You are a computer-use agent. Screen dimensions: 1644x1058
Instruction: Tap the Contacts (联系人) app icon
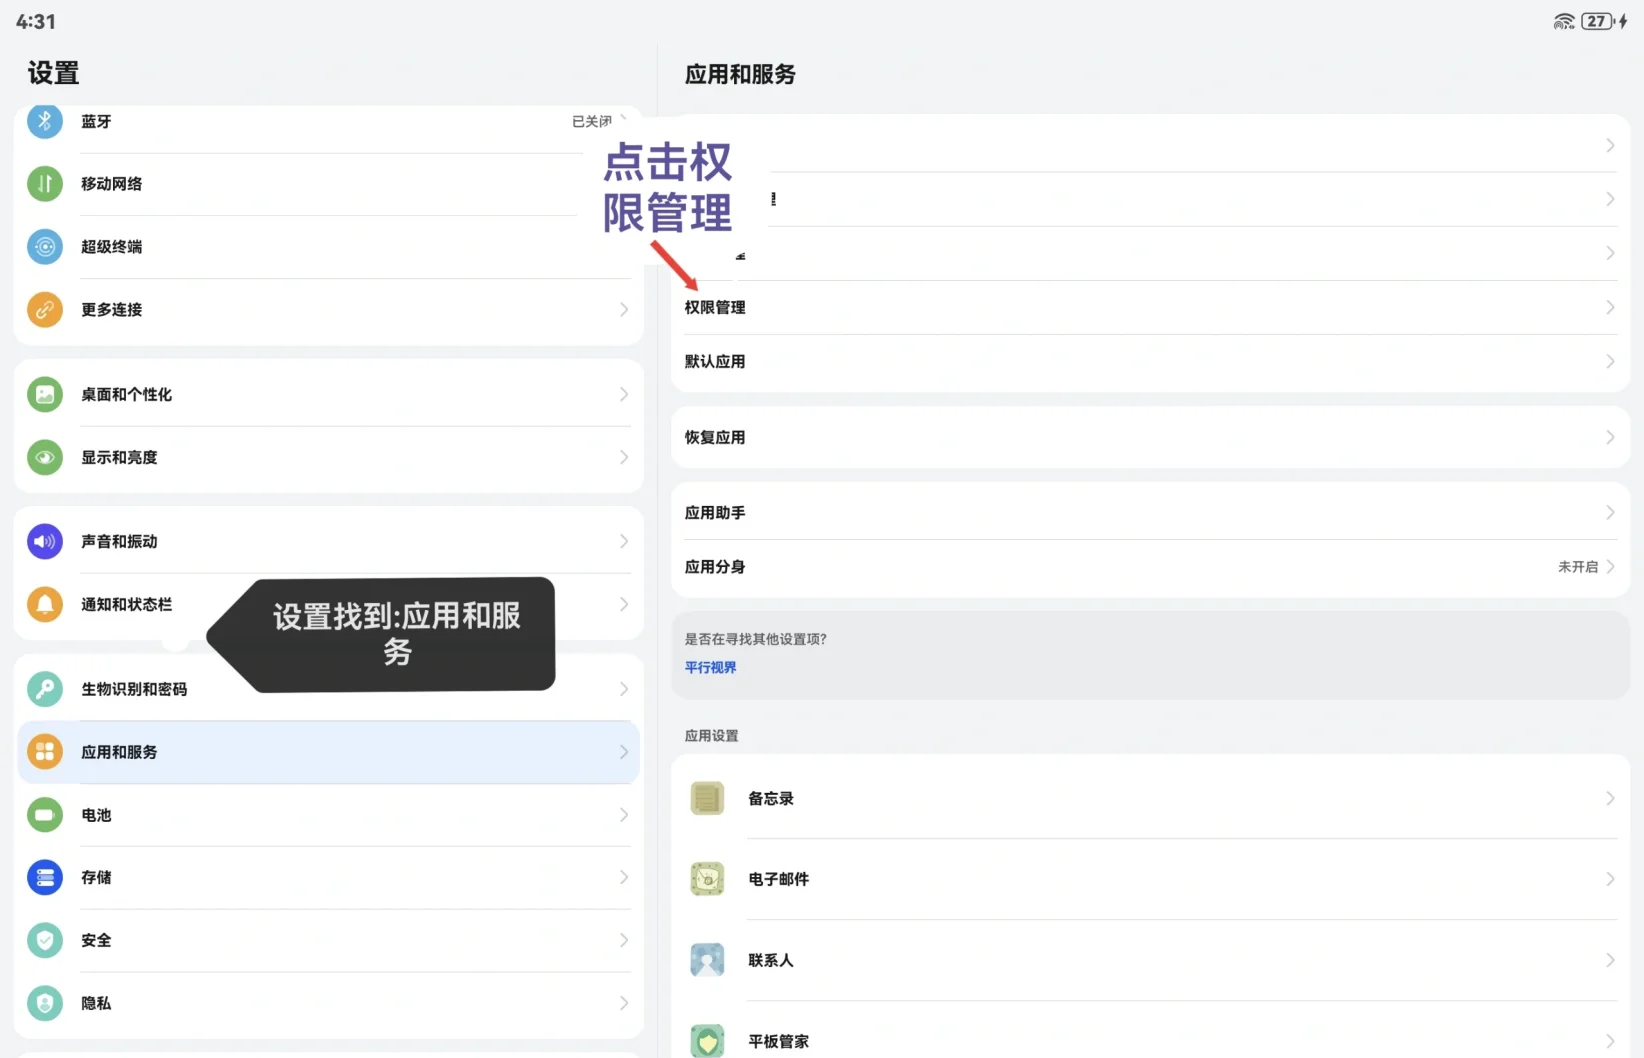[707, 960]
